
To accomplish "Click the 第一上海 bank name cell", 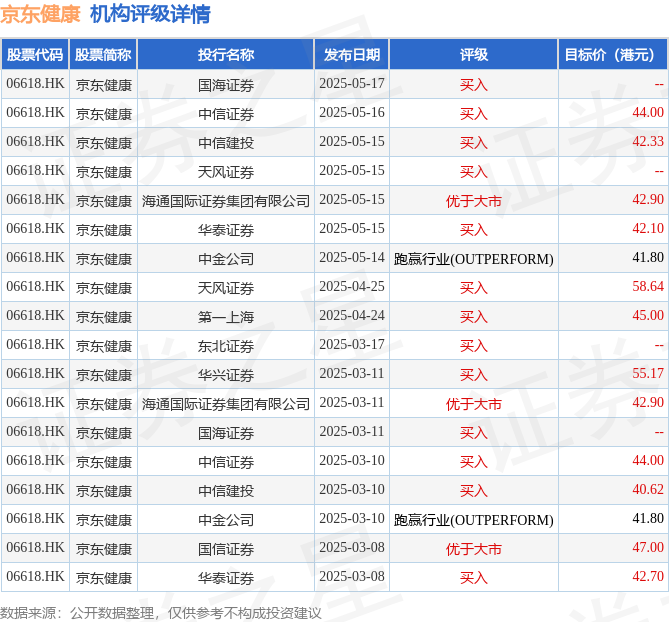I will pos(226,317).
